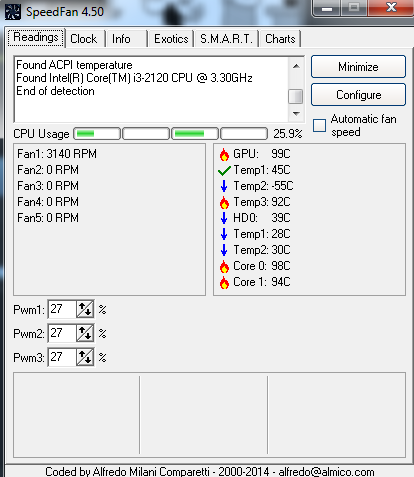Click the SpeedFan app icon in title bar

(x=13, y=12)
